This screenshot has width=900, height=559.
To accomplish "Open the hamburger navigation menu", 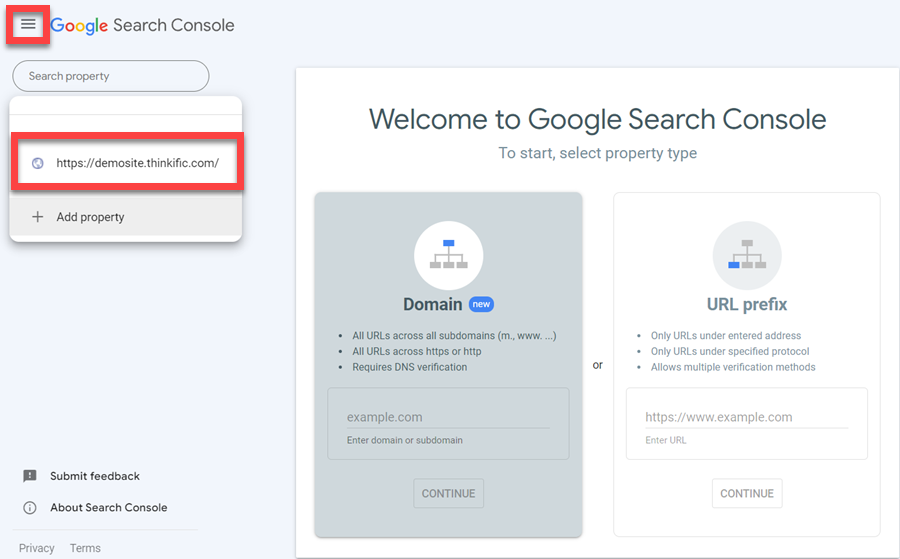I will tap(28, 25).
